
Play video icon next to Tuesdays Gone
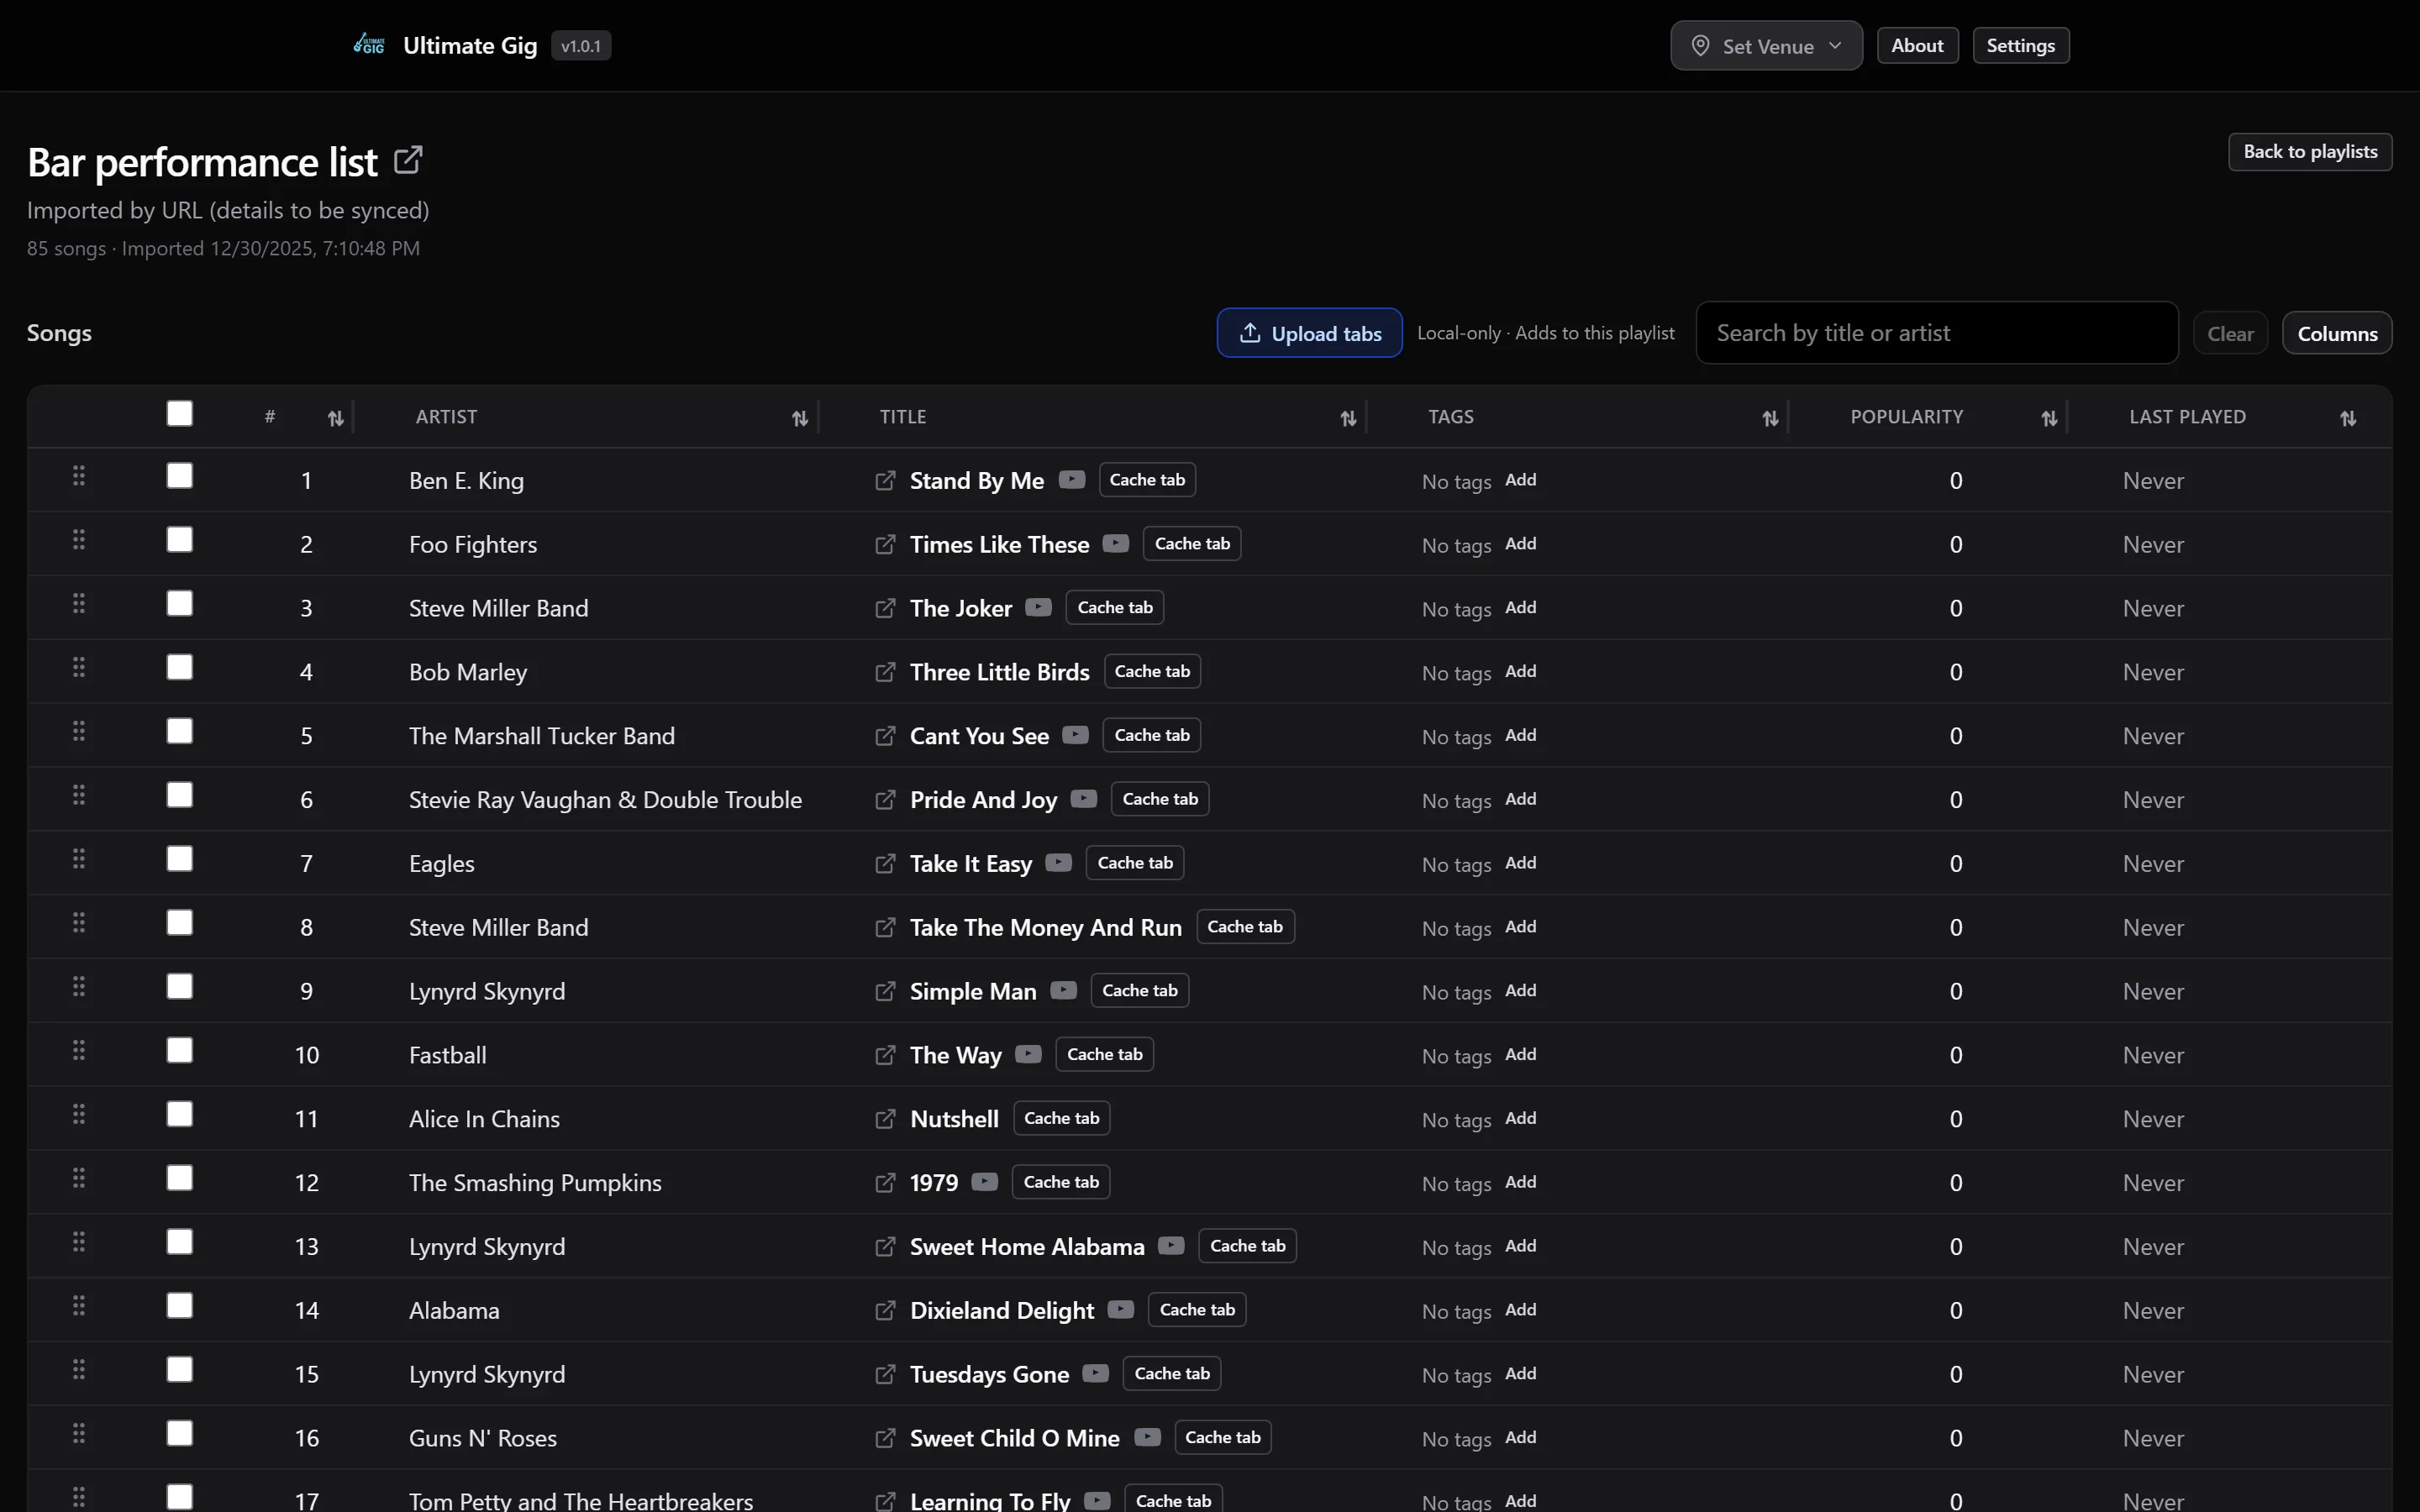click(x=1096, y=1375)
